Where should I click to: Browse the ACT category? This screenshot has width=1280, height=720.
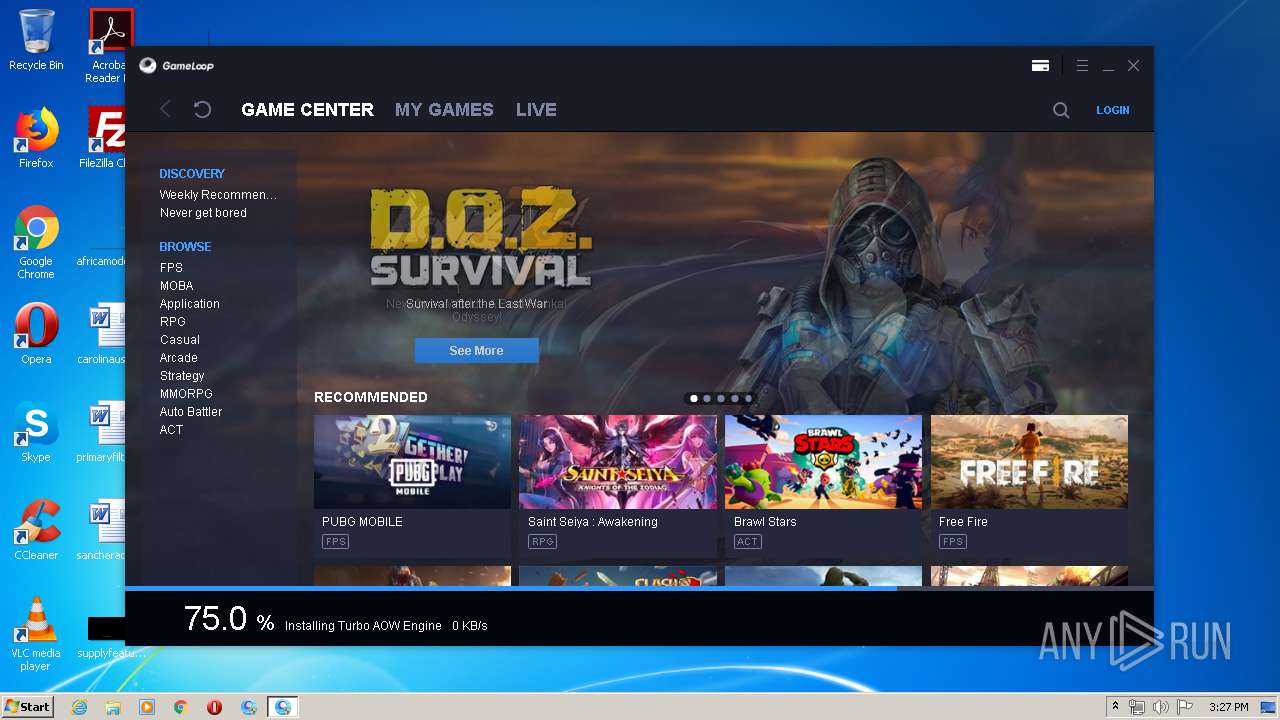171,430
